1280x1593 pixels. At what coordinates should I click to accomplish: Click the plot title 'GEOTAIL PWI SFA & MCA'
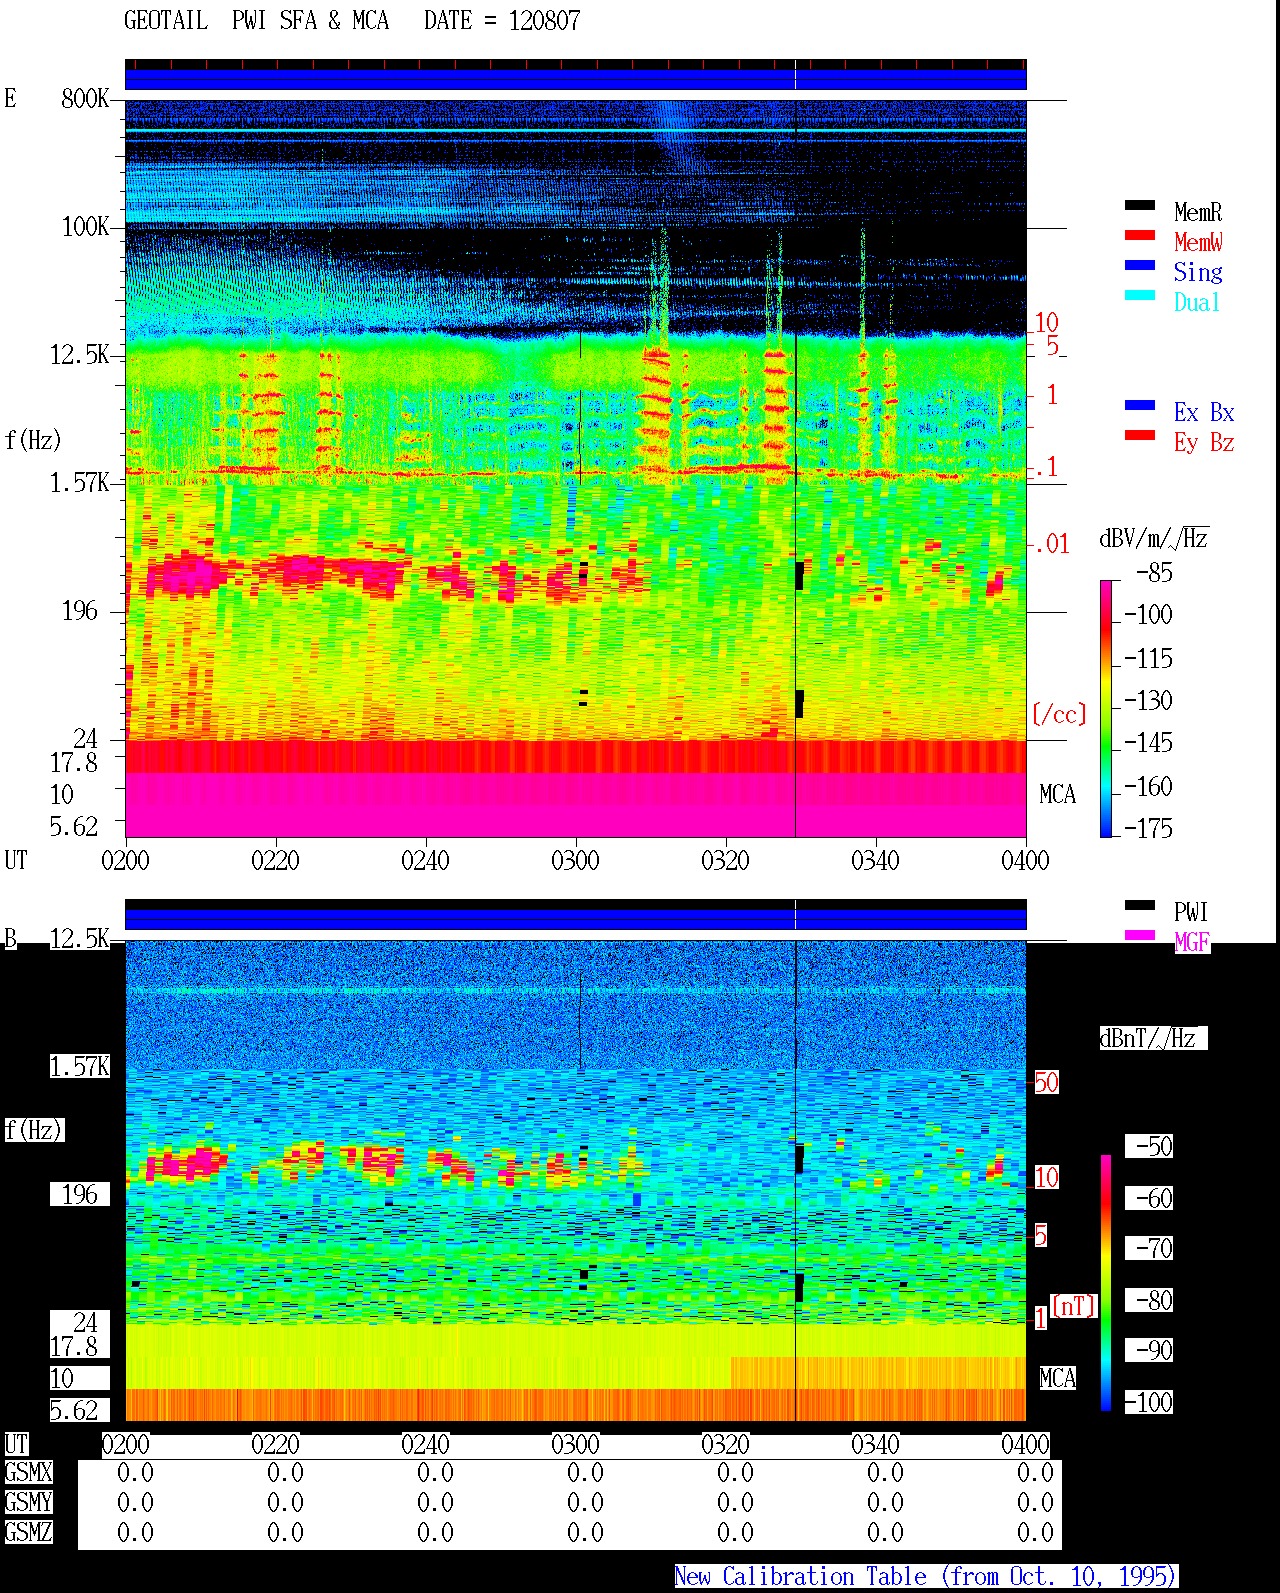(x=257, y=21)
